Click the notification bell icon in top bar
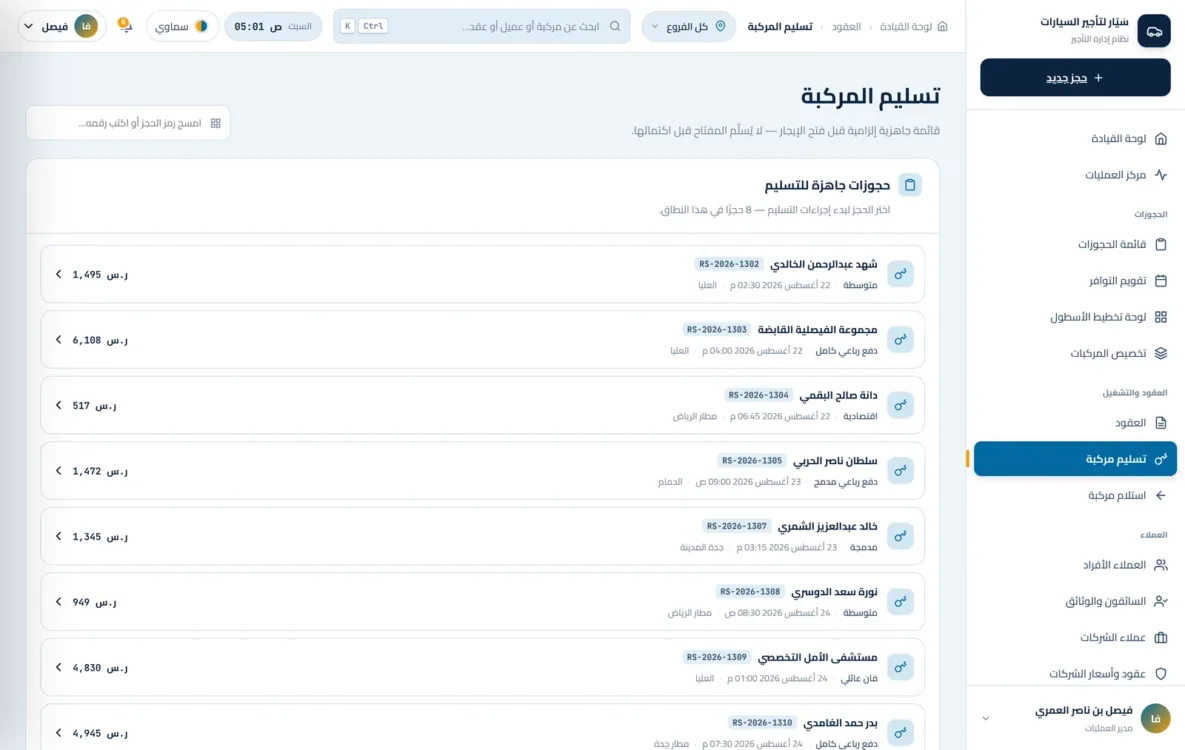The width and height of the screenshot is (1185, 750). click(125, 26)
